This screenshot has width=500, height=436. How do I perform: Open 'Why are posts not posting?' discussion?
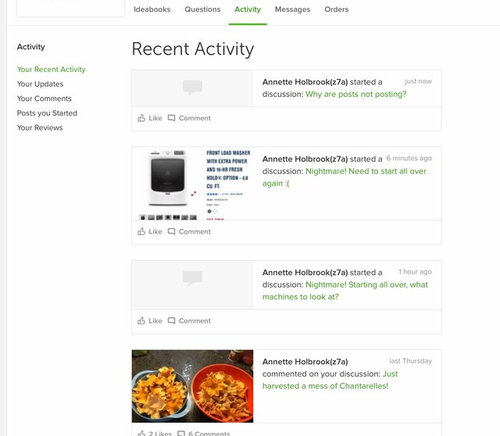pyautogui.click(x=356, y=94)
